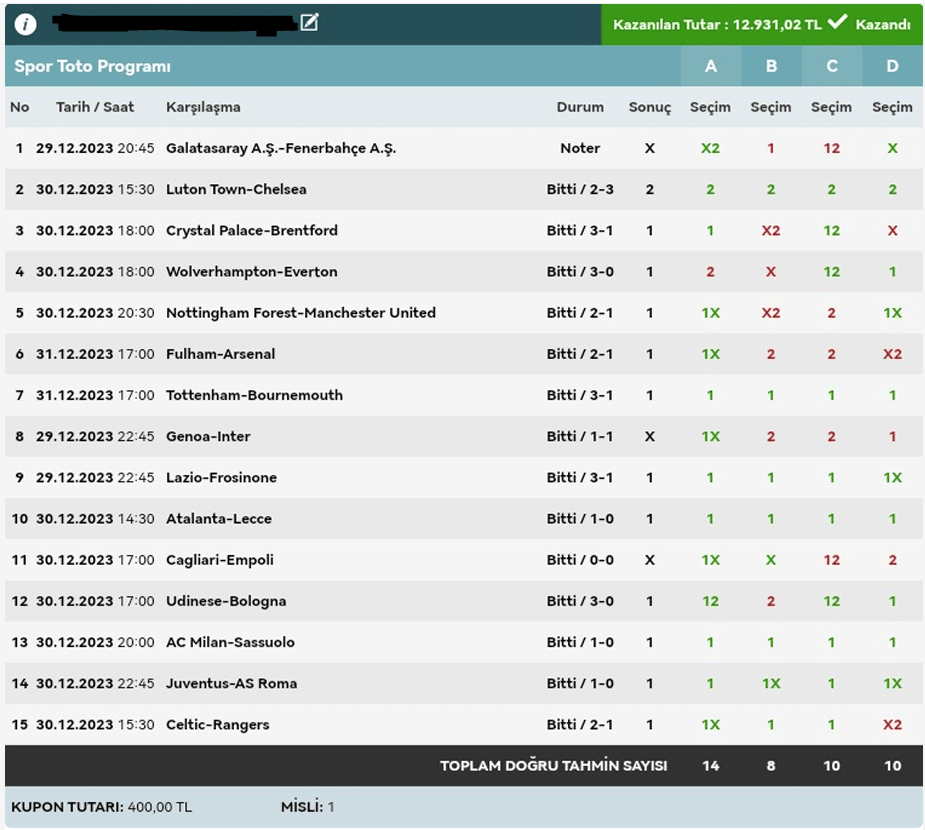Click the Toplam Doğru Tahmin Sayısı label
The height and width of the screenshot is (830, 925).
(553, 766)
